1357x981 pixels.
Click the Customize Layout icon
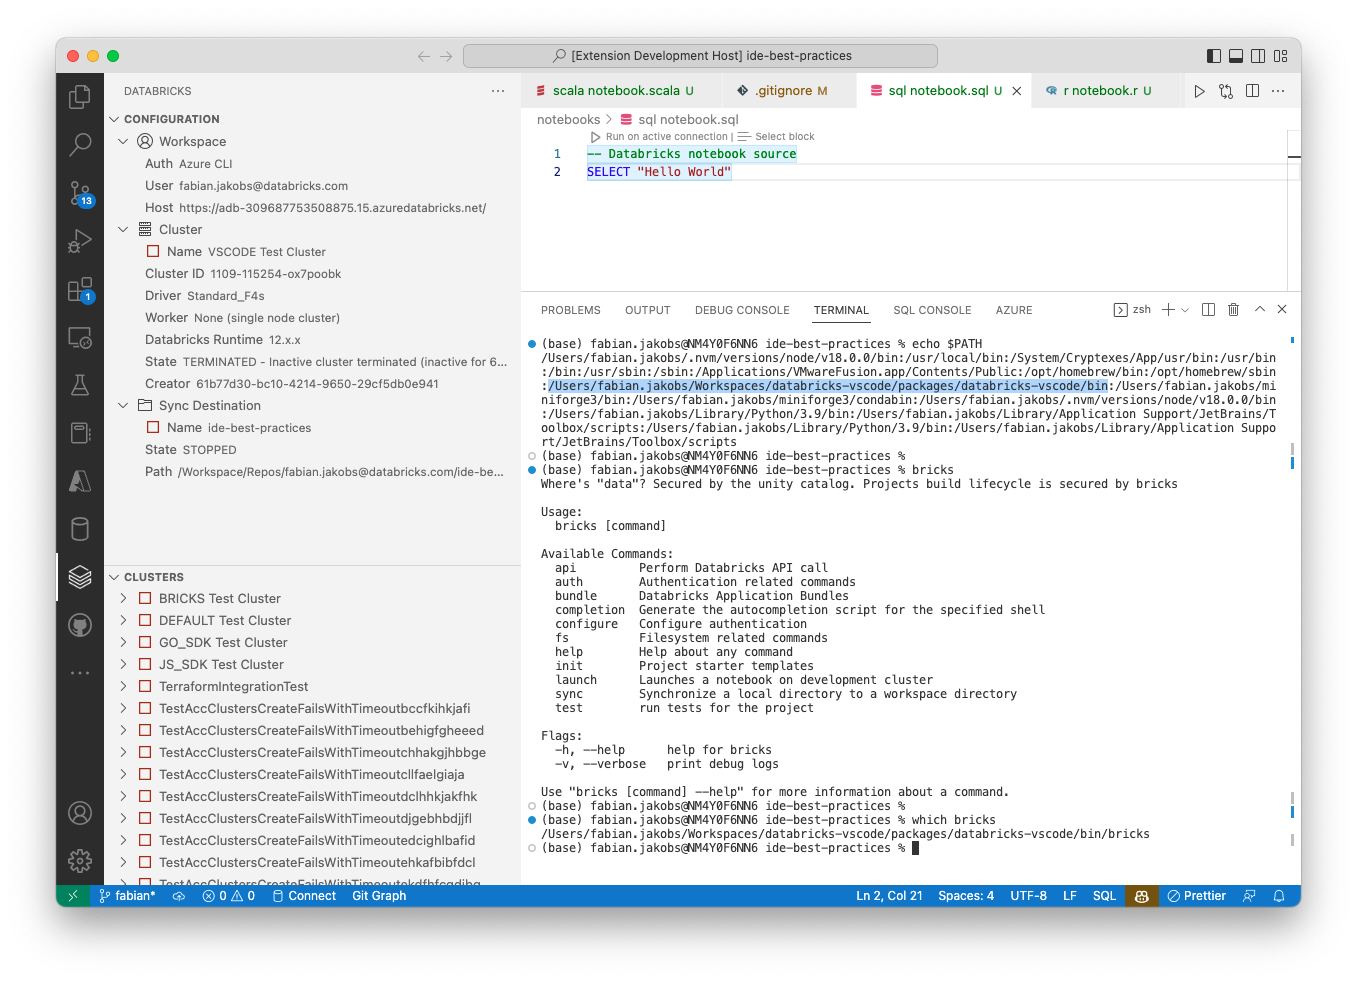[x=1281, y=56]
